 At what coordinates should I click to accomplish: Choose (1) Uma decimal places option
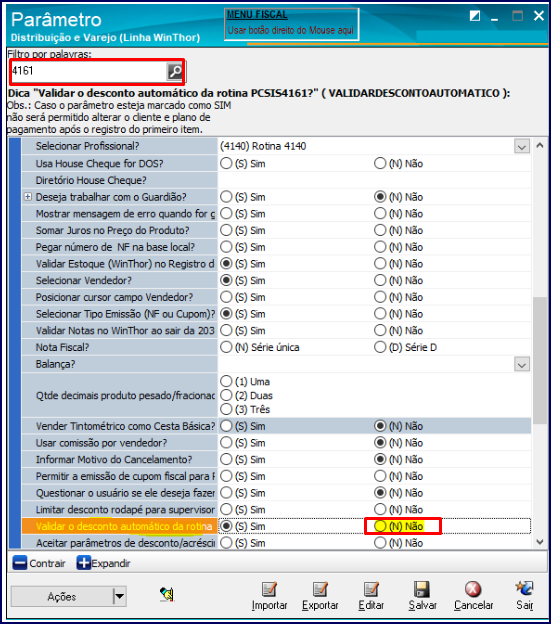226,381
